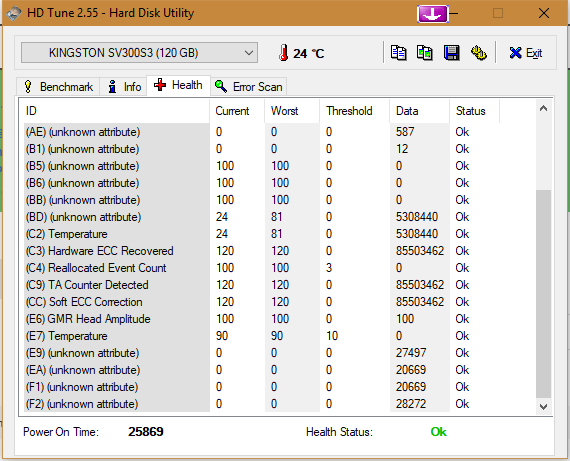Select the (E7) Temperature row
570x461 pixels.
(262, 336)
